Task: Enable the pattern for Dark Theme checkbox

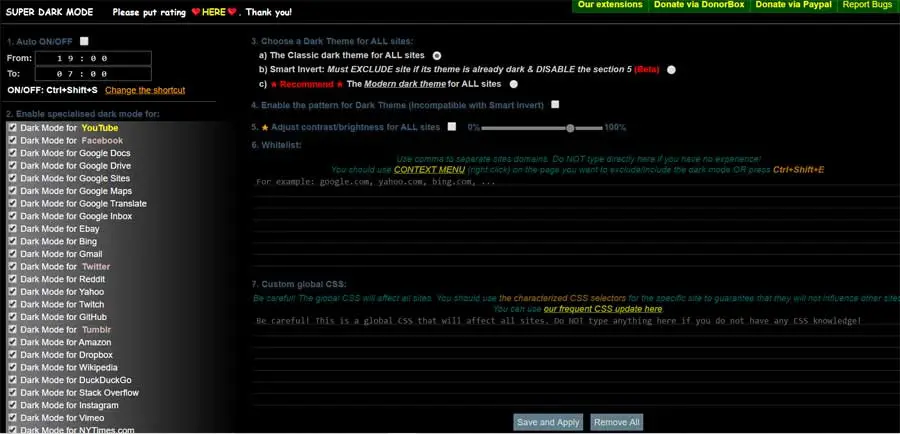Action: click(555, 104)
